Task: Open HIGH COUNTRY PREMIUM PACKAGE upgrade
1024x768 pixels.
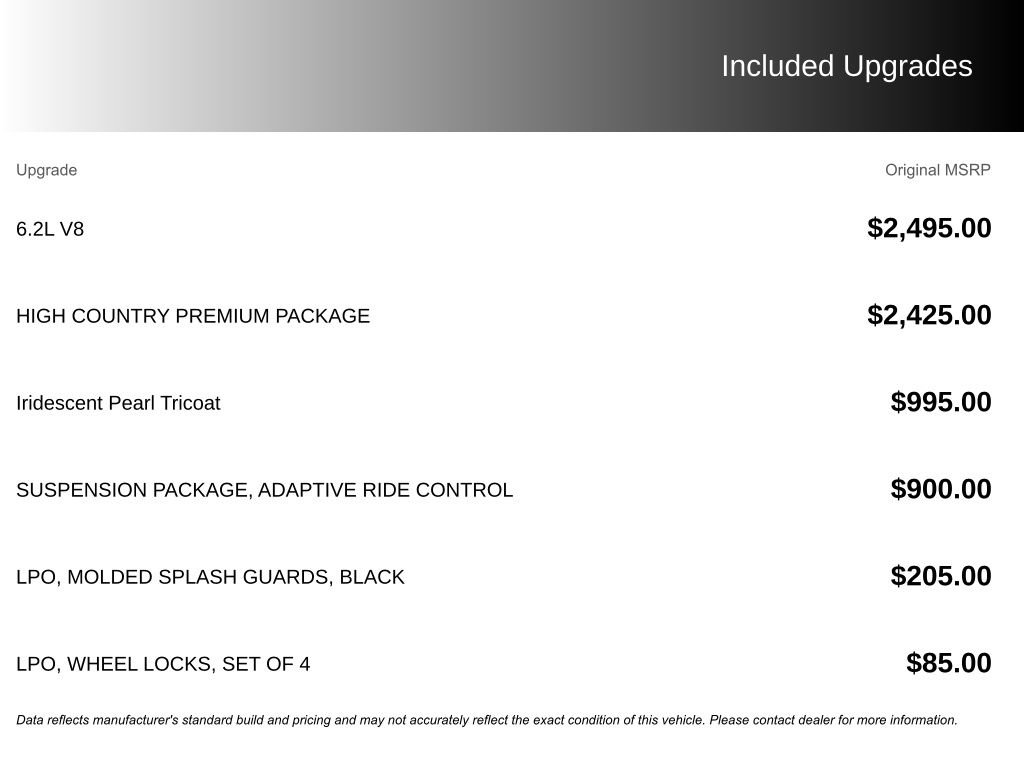Action: point(193,316)
